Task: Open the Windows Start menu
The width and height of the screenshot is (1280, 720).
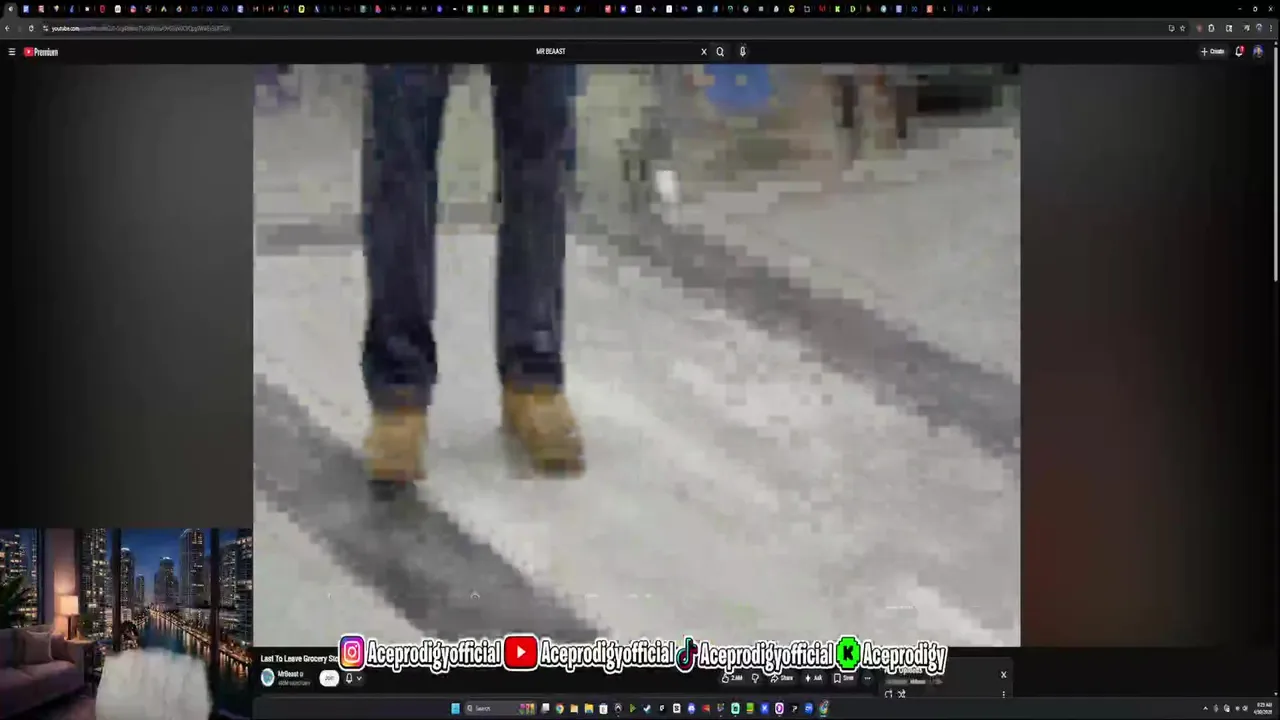Action: [x=455, y=708]
